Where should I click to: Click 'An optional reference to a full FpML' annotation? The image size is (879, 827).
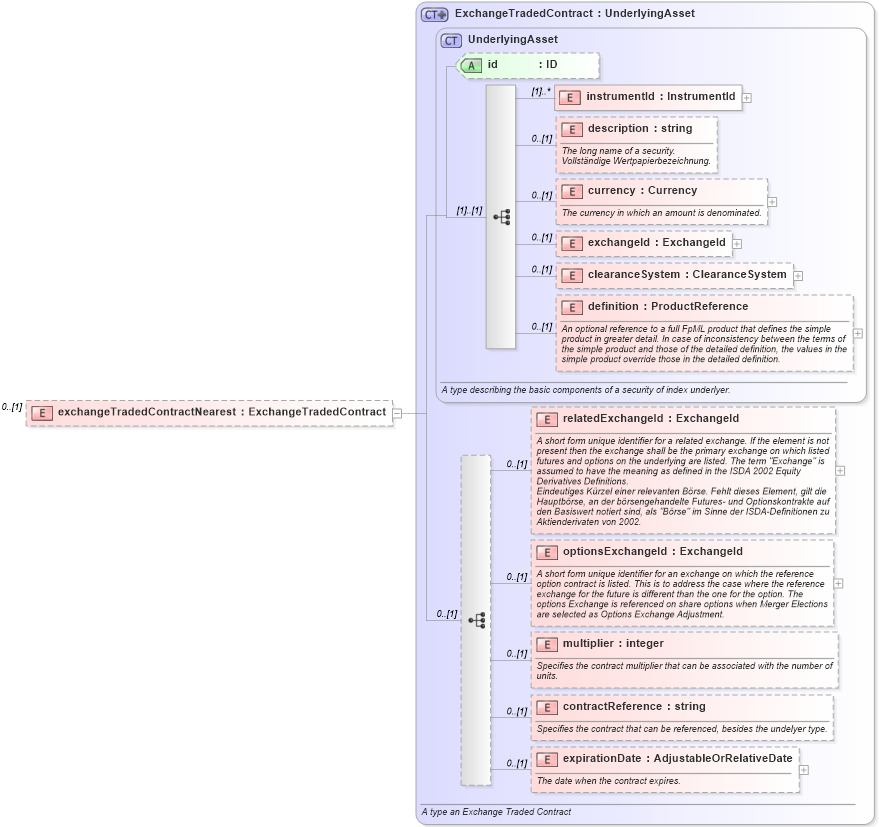click(704, 344)
